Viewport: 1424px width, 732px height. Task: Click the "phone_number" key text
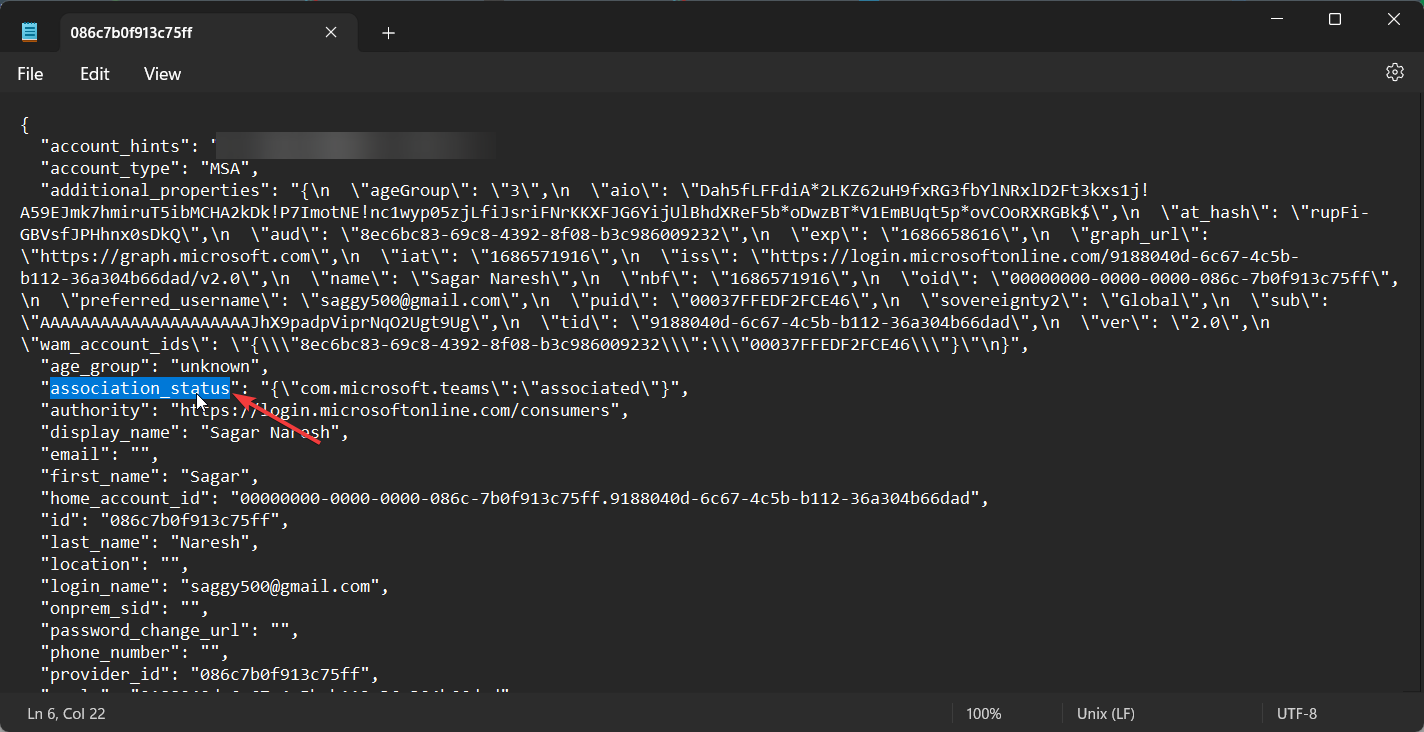(110, 652)
